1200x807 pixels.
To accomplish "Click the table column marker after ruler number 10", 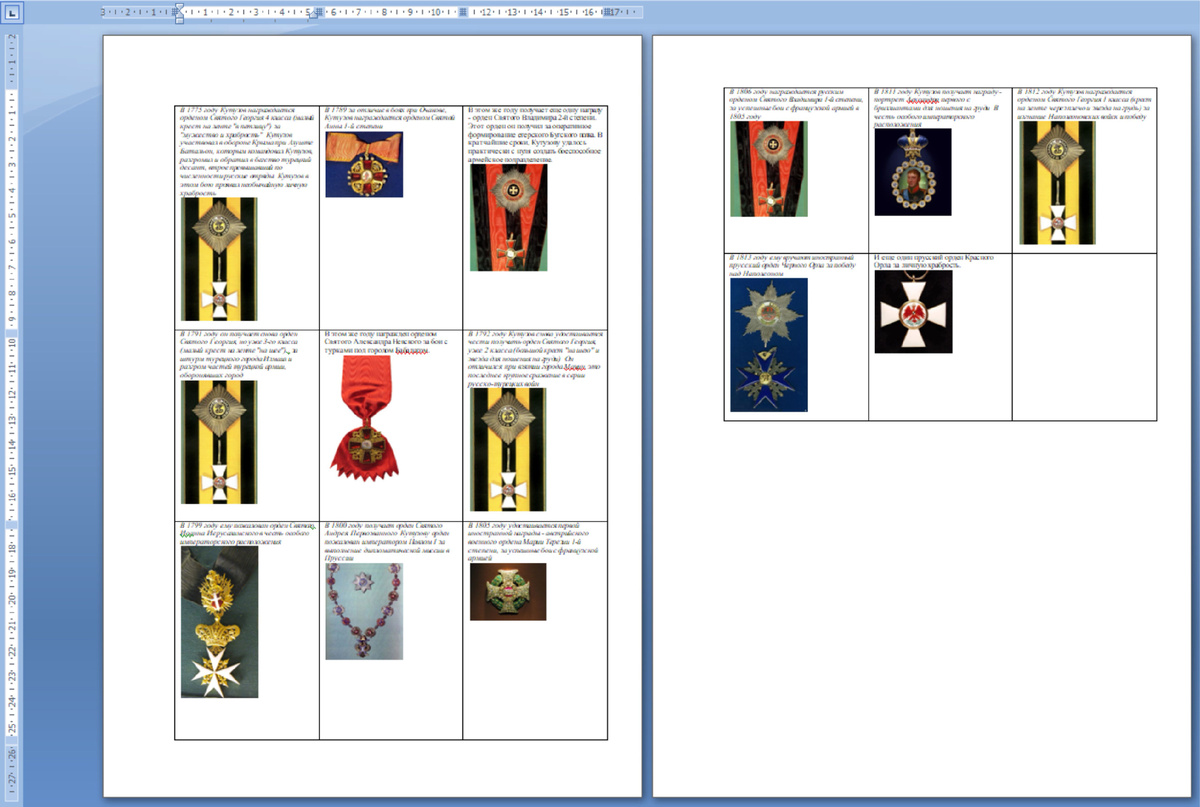I will (x=463, y=13).
